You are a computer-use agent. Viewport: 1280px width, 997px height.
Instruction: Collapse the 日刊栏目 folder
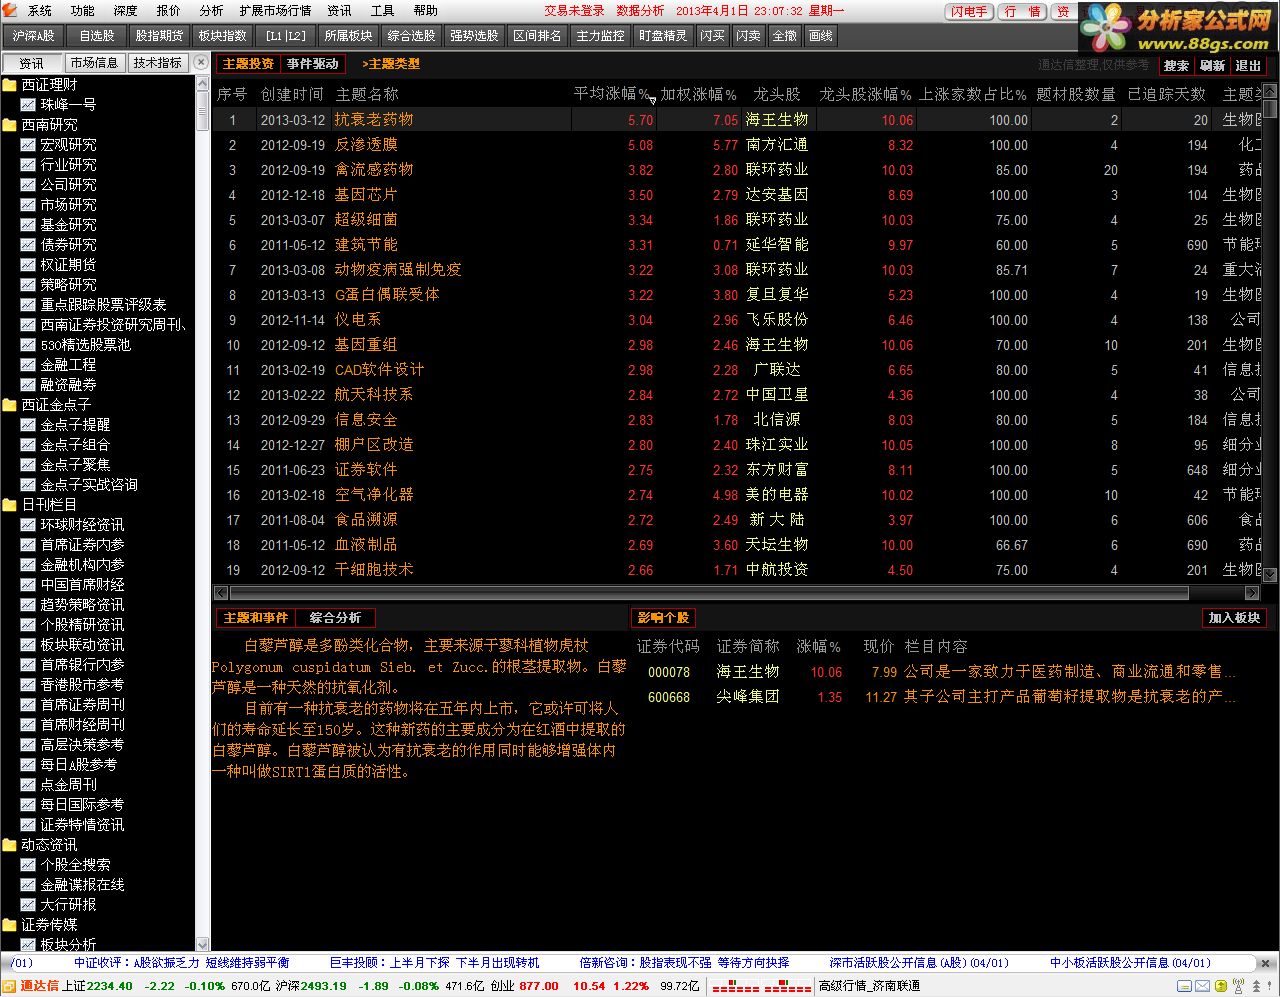(10, 505)
